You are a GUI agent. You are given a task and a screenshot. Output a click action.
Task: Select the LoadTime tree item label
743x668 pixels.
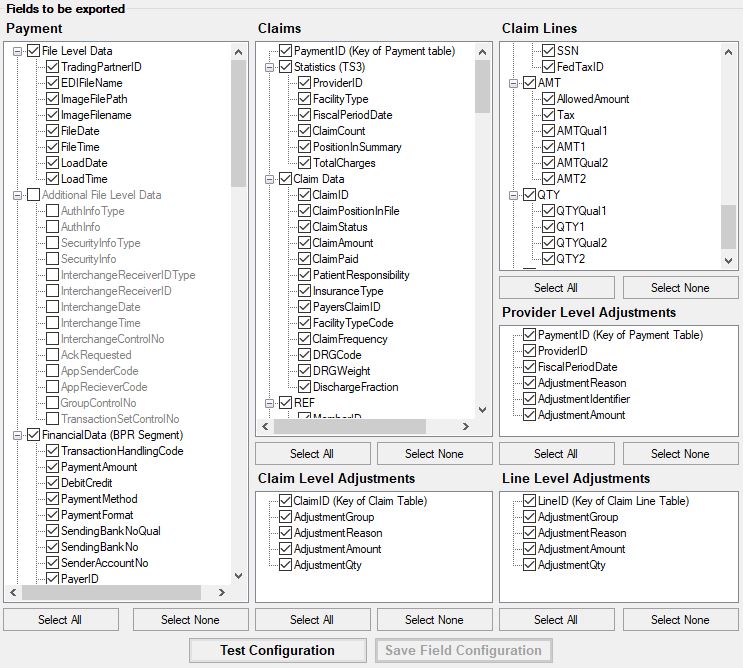coord(84,179)
